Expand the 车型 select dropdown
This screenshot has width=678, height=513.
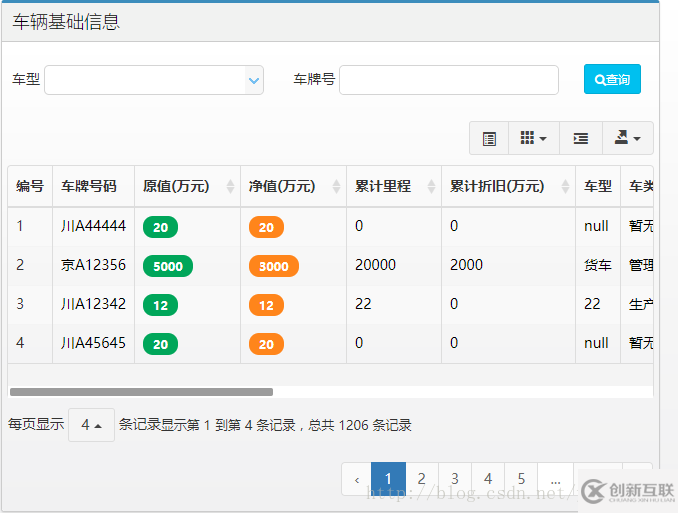(254, 80)
